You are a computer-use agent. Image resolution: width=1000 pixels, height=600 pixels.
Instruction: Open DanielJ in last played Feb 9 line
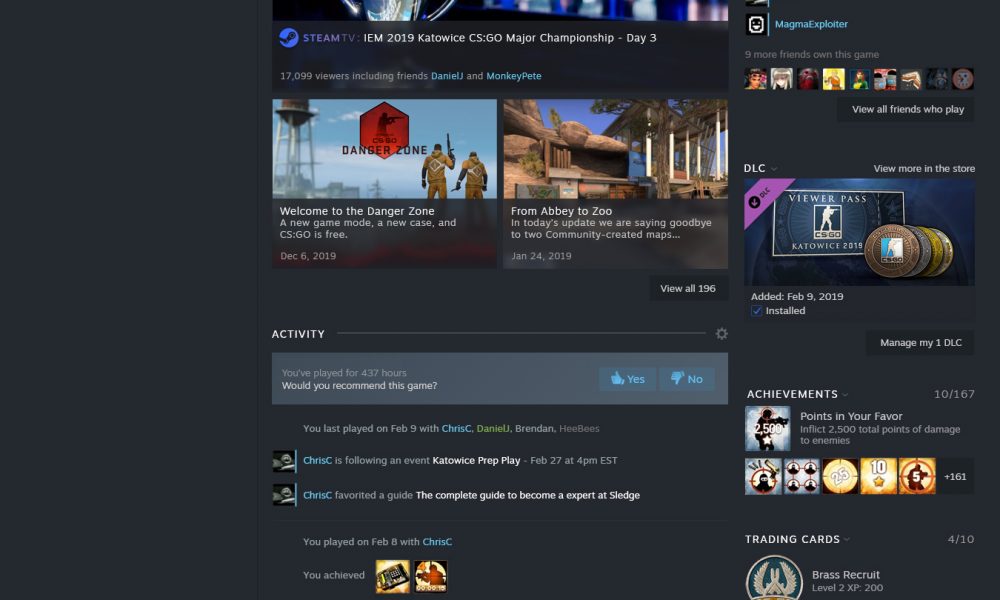pyautogui.click(x=492, y=428)
